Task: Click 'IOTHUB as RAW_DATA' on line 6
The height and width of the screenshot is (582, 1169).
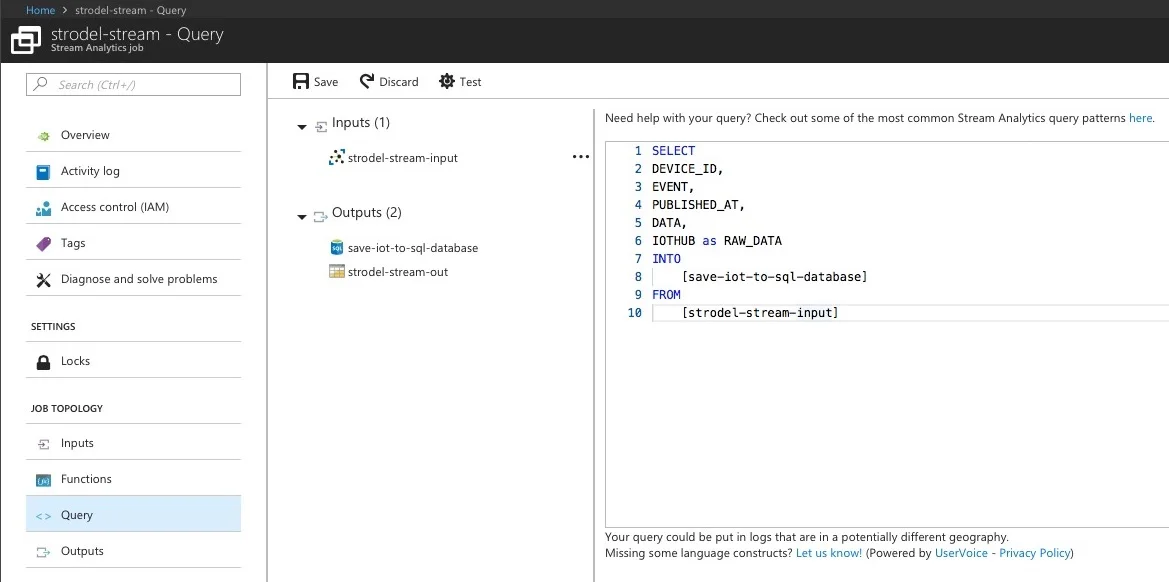Action: 717,241
